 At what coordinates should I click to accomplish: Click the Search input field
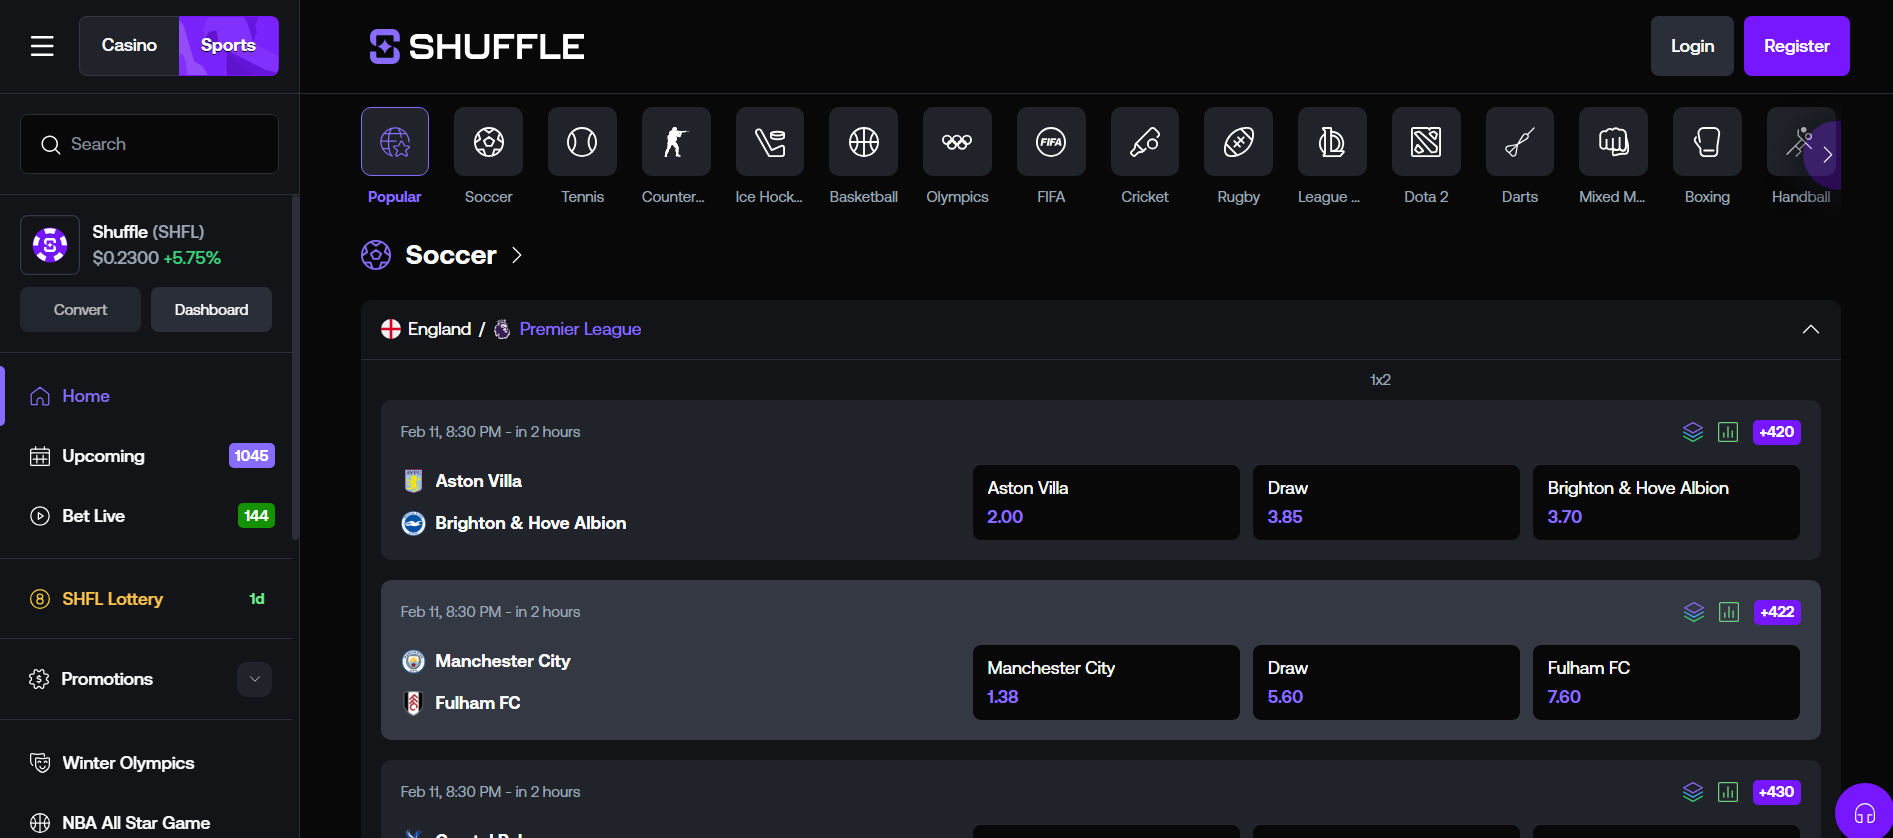pos(149,144)
